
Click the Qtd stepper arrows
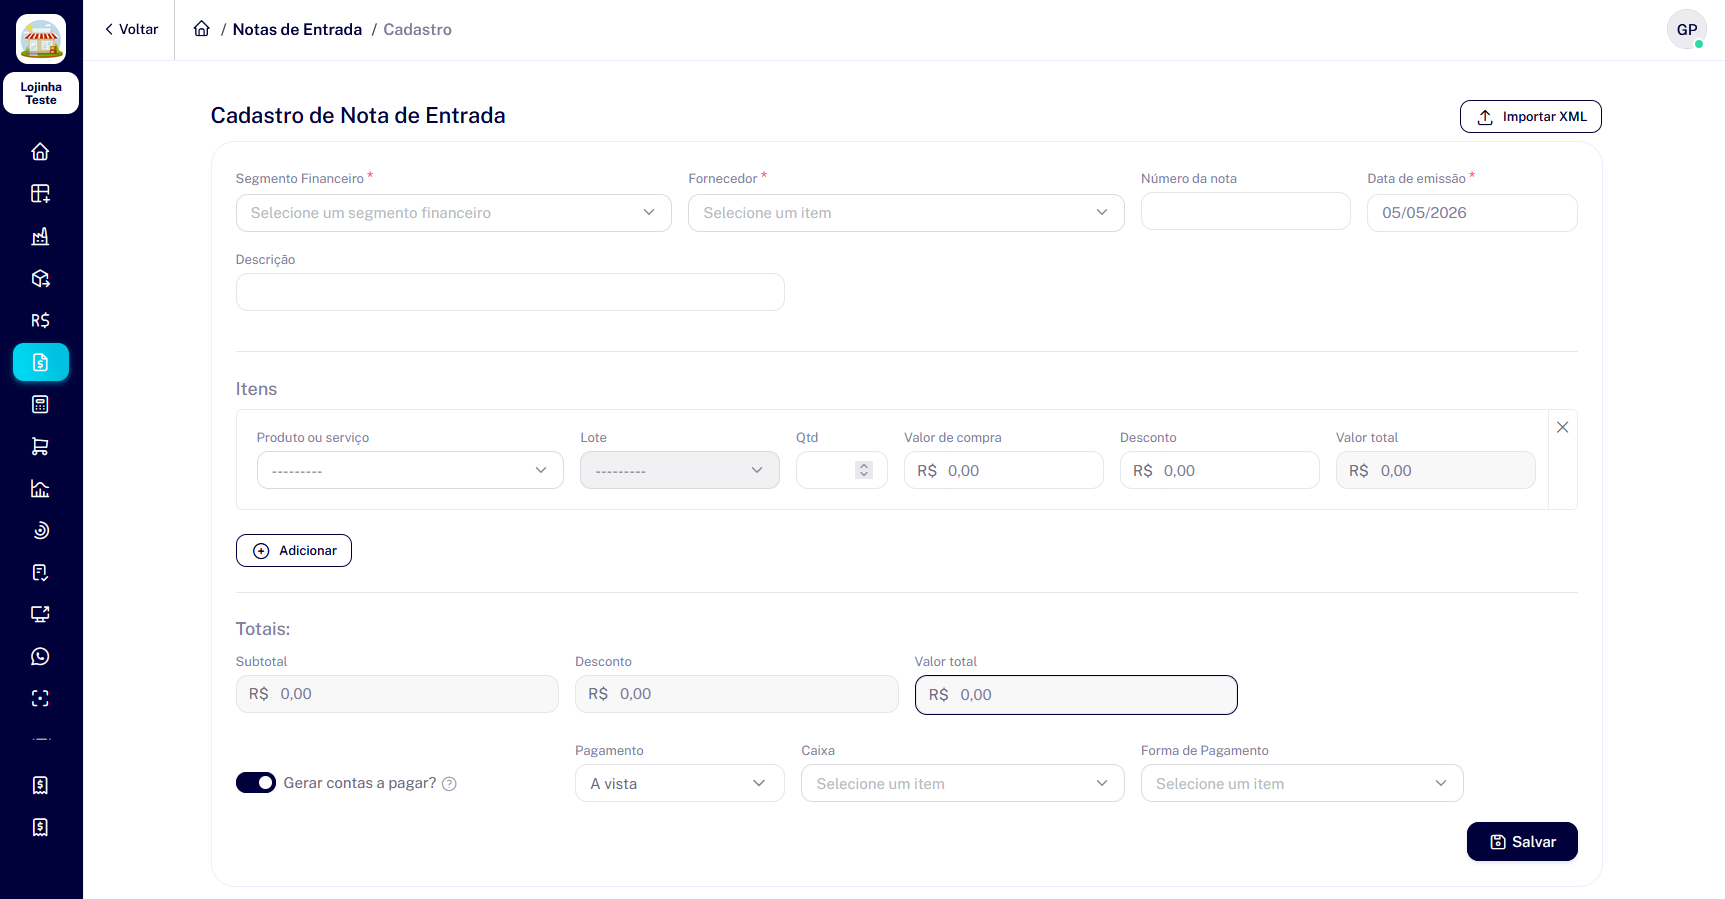tap(864, 470)
